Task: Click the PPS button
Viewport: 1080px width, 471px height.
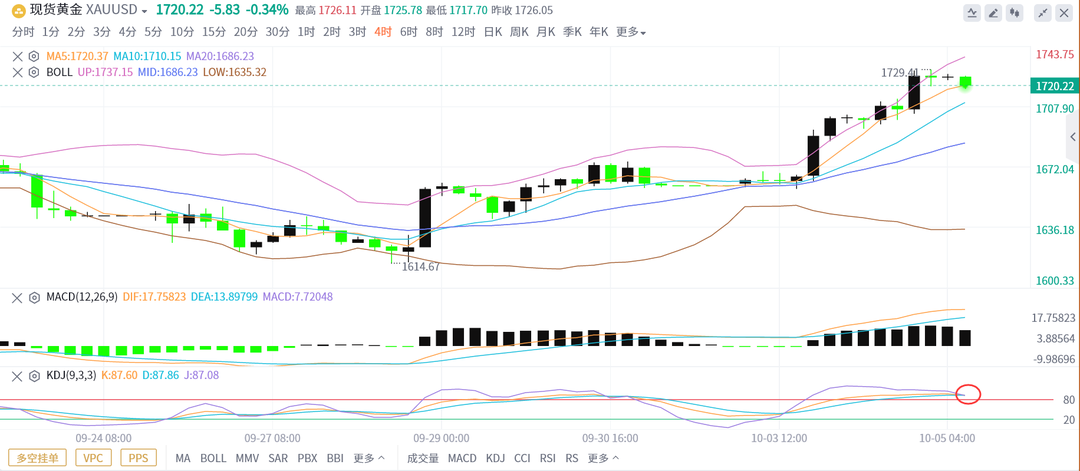Action: [138, 458]
